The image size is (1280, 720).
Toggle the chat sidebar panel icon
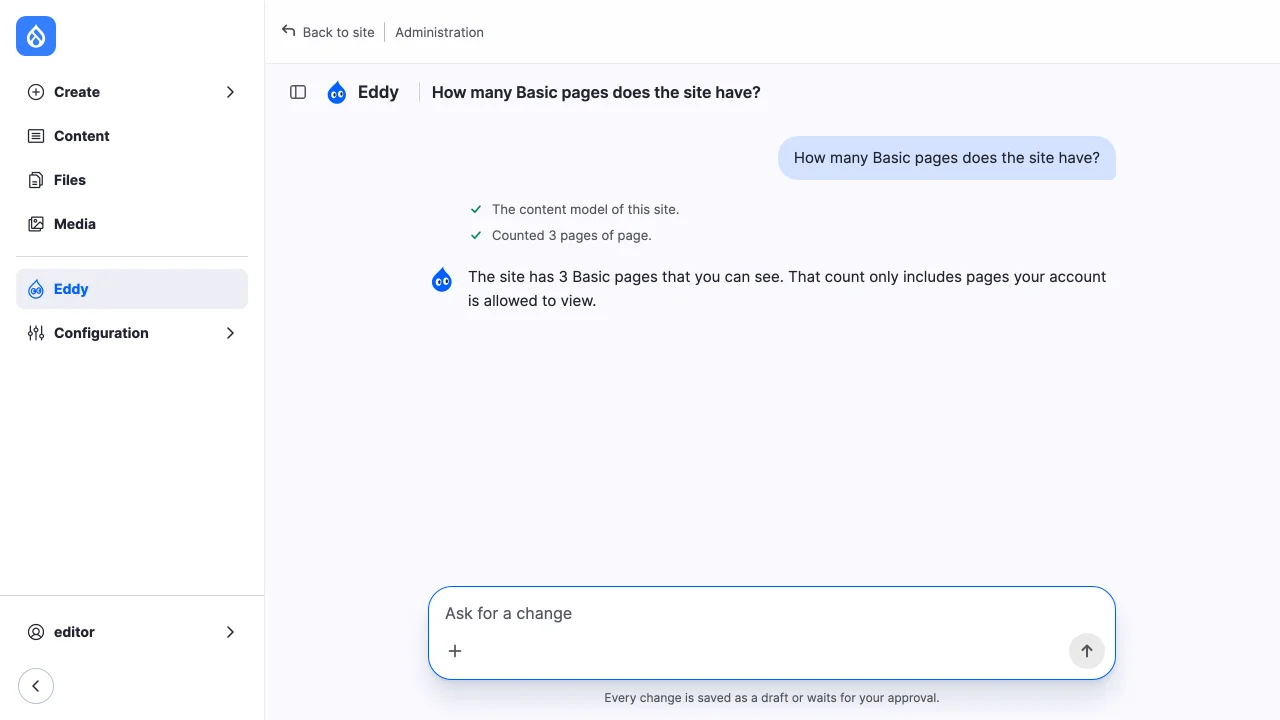click(298, 92)
